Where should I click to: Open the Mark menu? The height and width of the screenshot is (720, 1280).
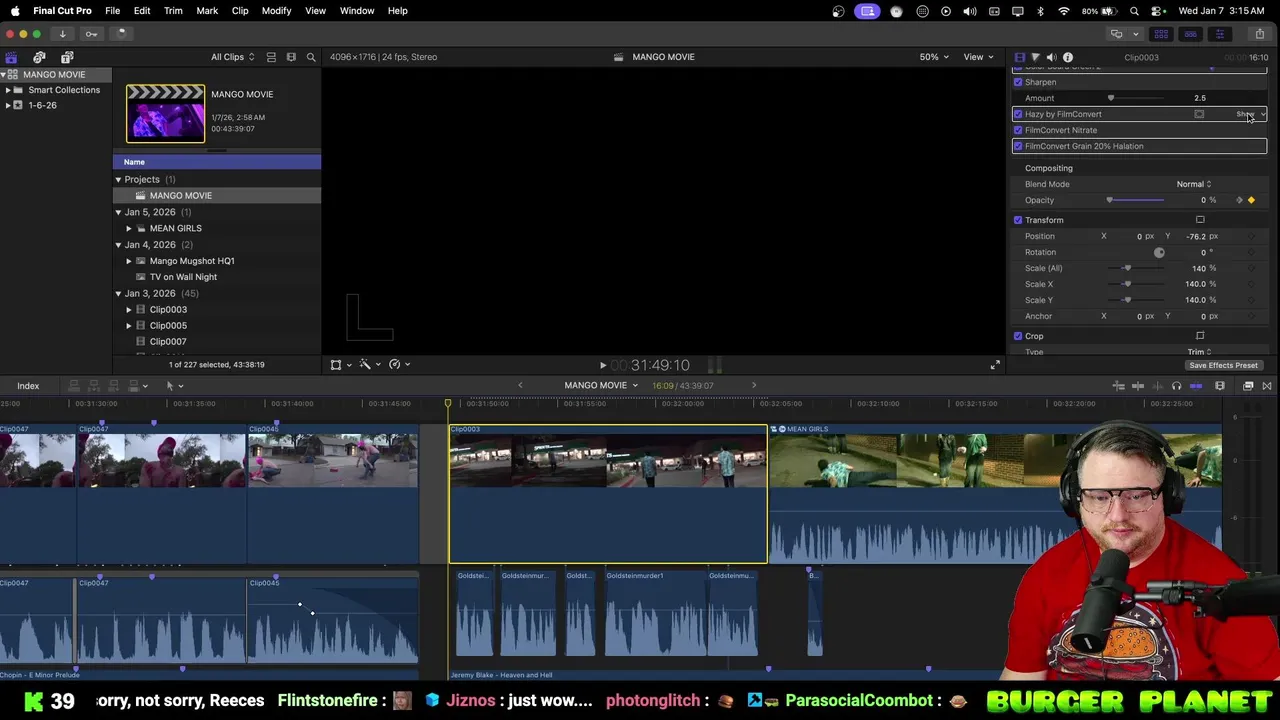click(207, 11)
